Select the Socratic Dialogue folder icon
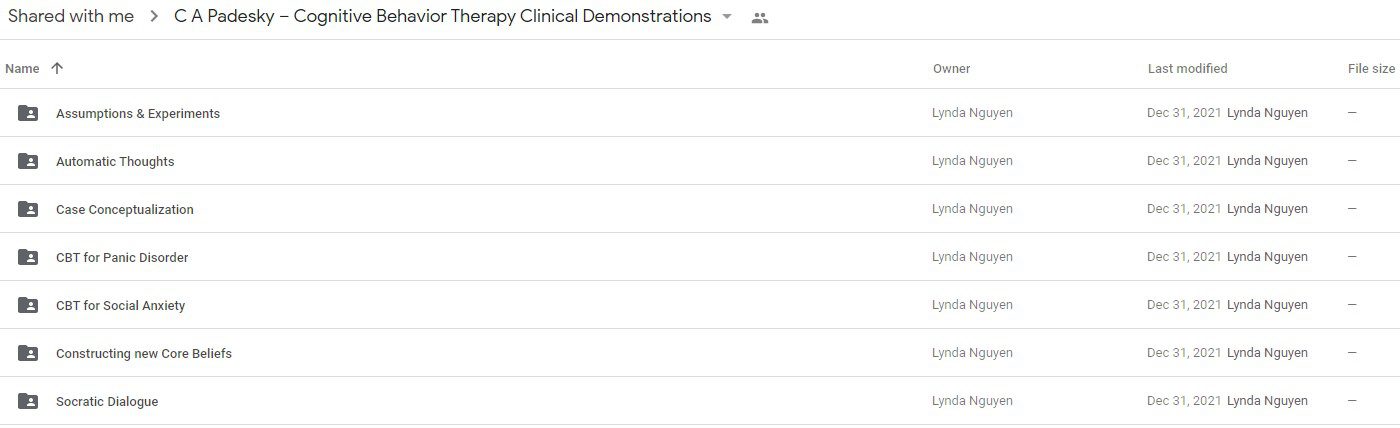 point(28,401)
